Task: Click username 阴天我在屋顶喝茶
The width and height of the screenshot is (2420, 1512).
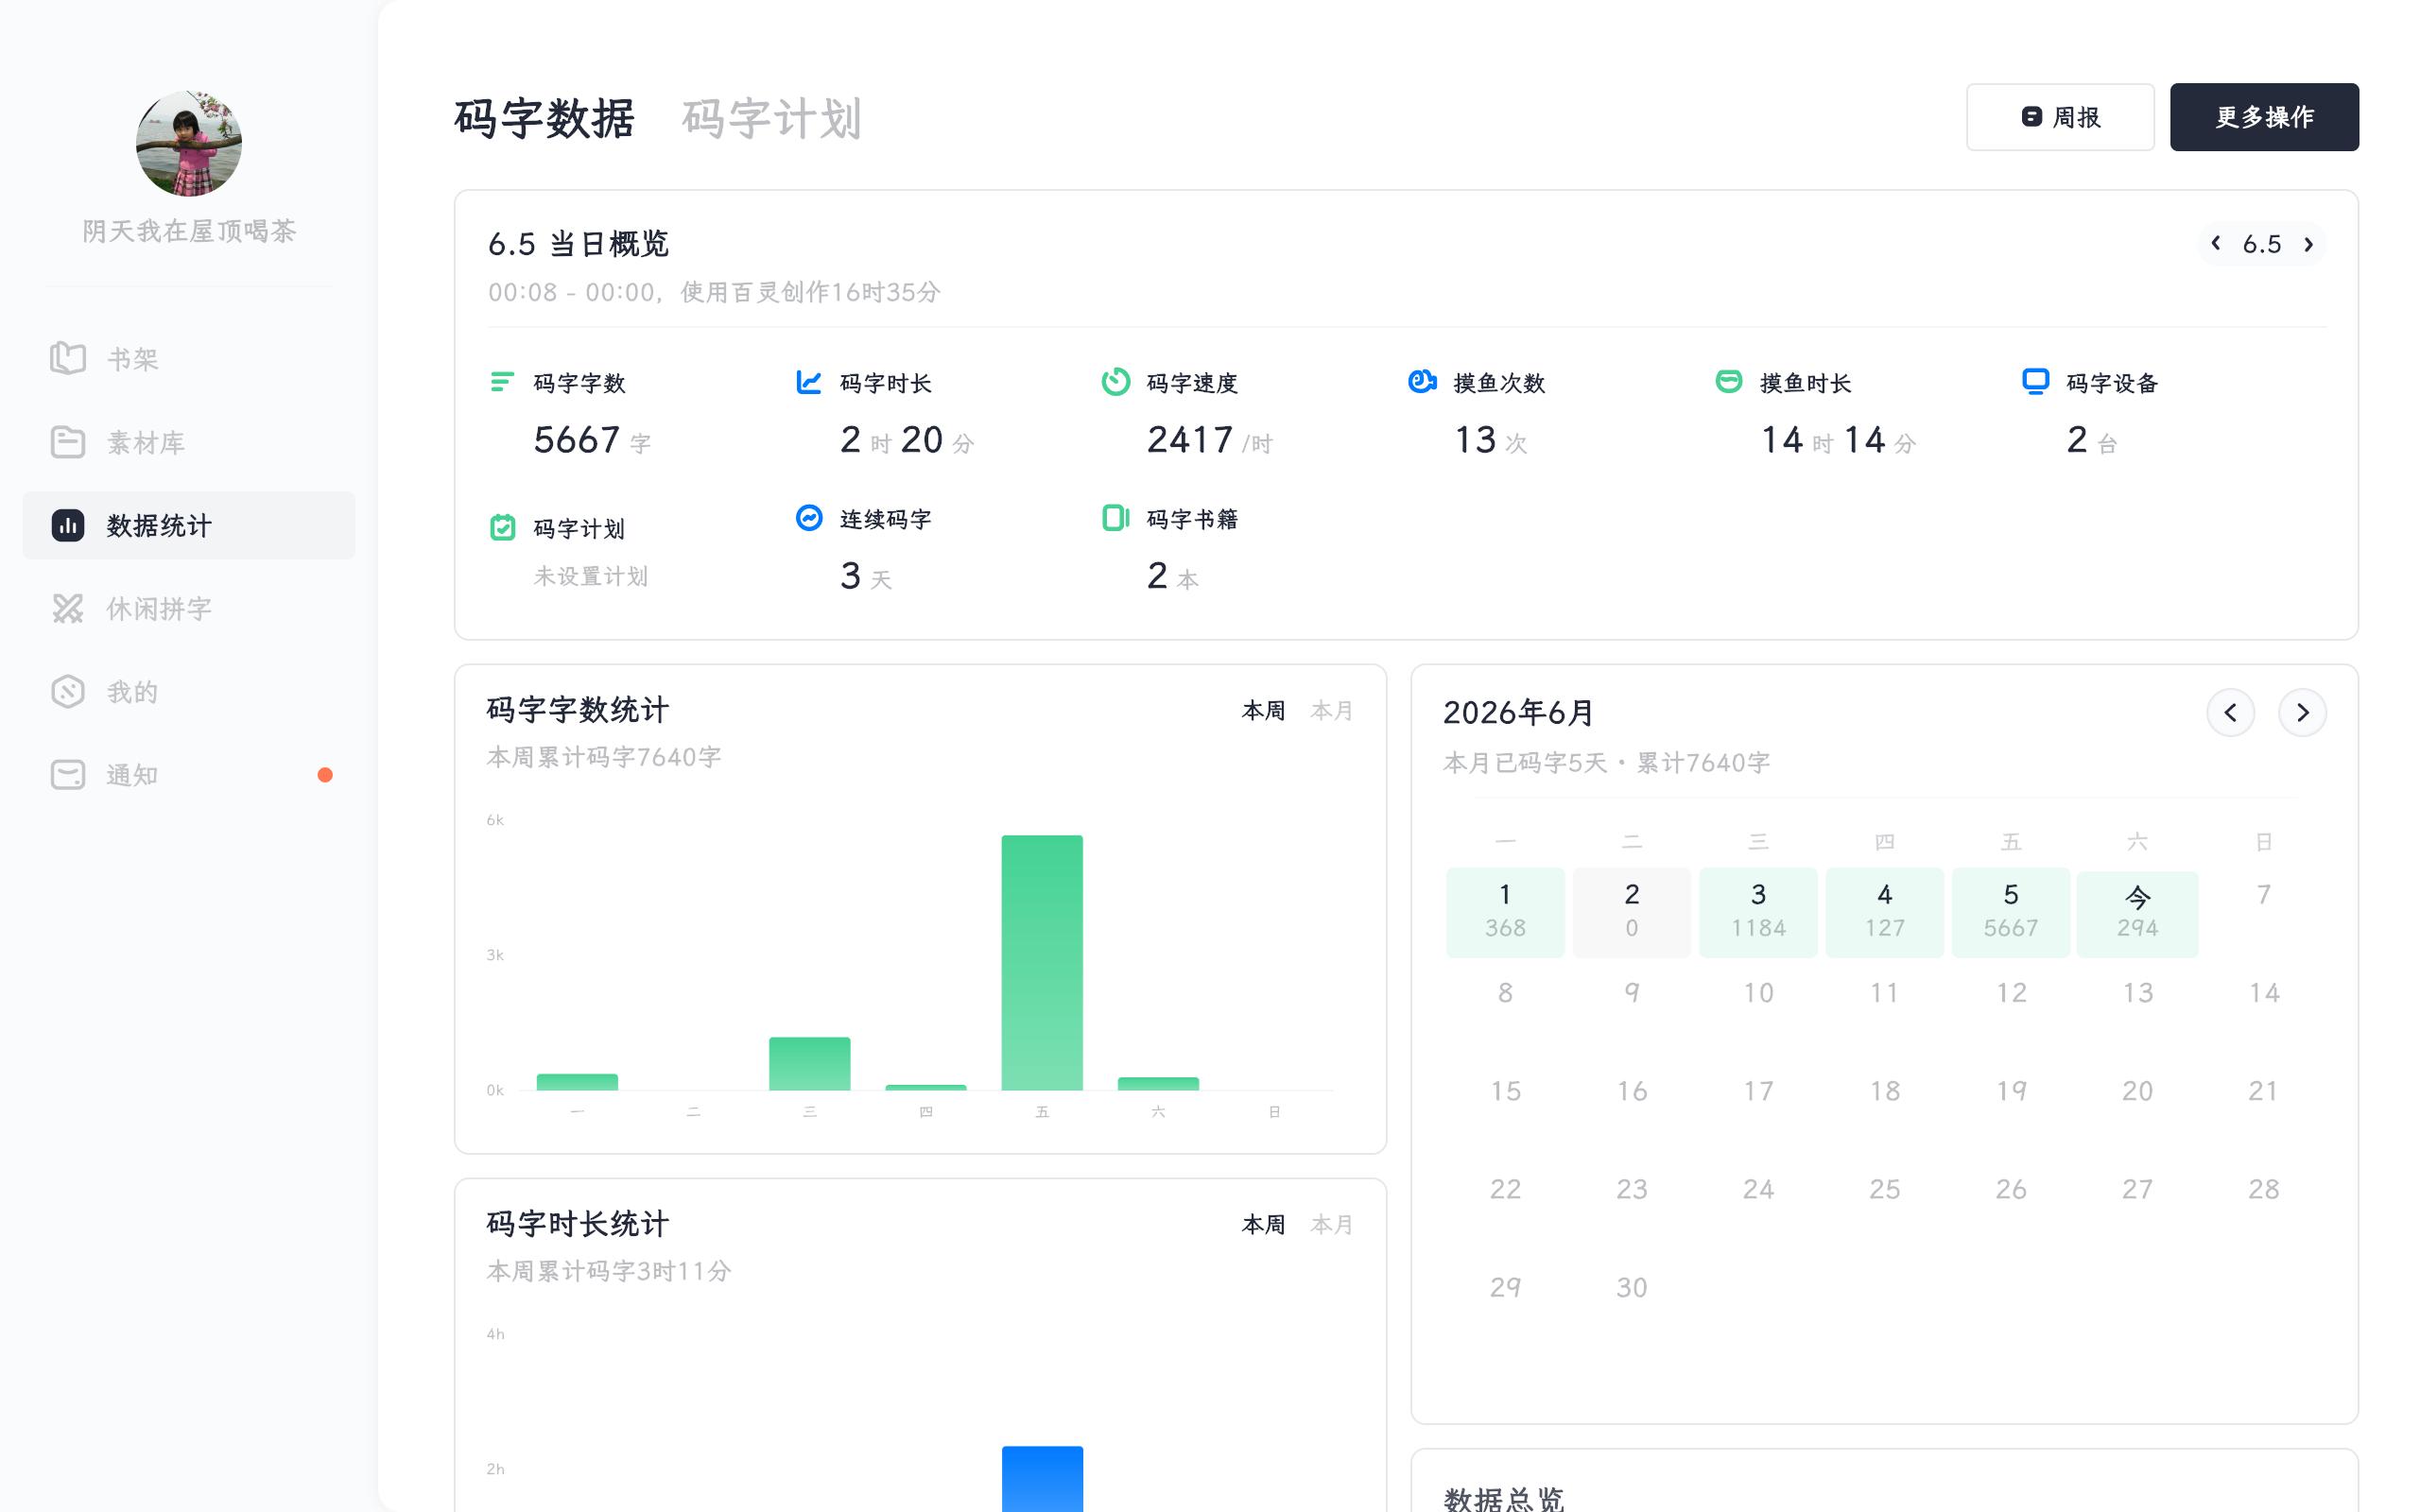Action: pyautogui.click(x=189, y=231)
